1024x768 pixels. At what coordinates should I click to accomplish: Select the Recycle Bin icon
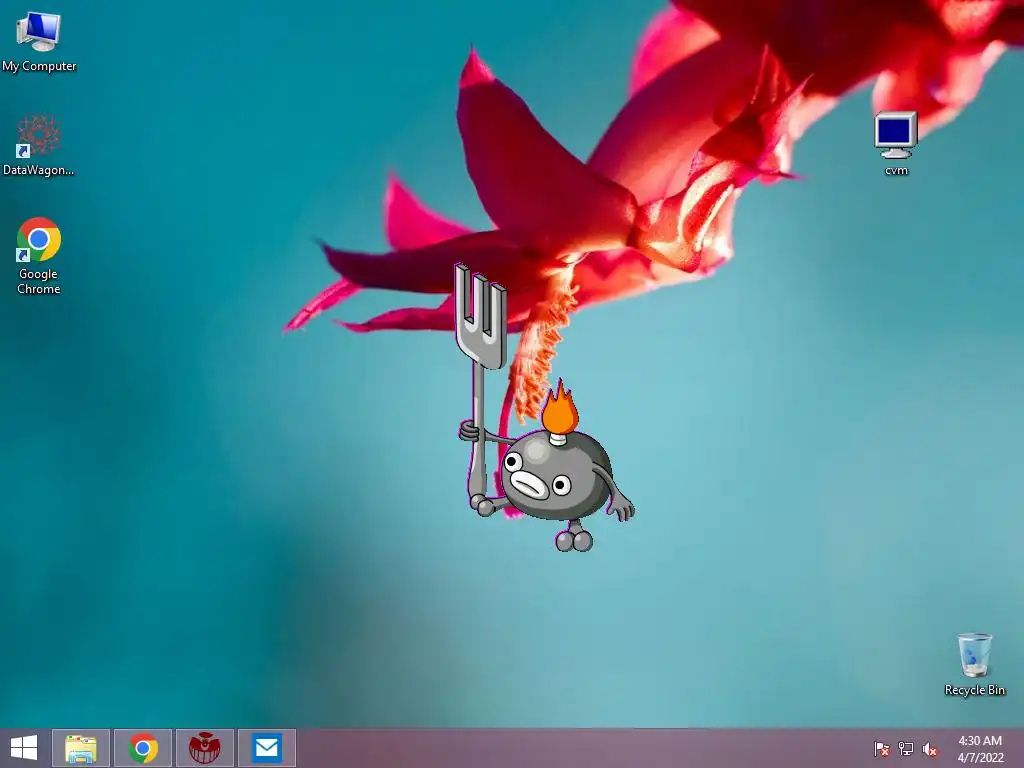coord(974,664)
